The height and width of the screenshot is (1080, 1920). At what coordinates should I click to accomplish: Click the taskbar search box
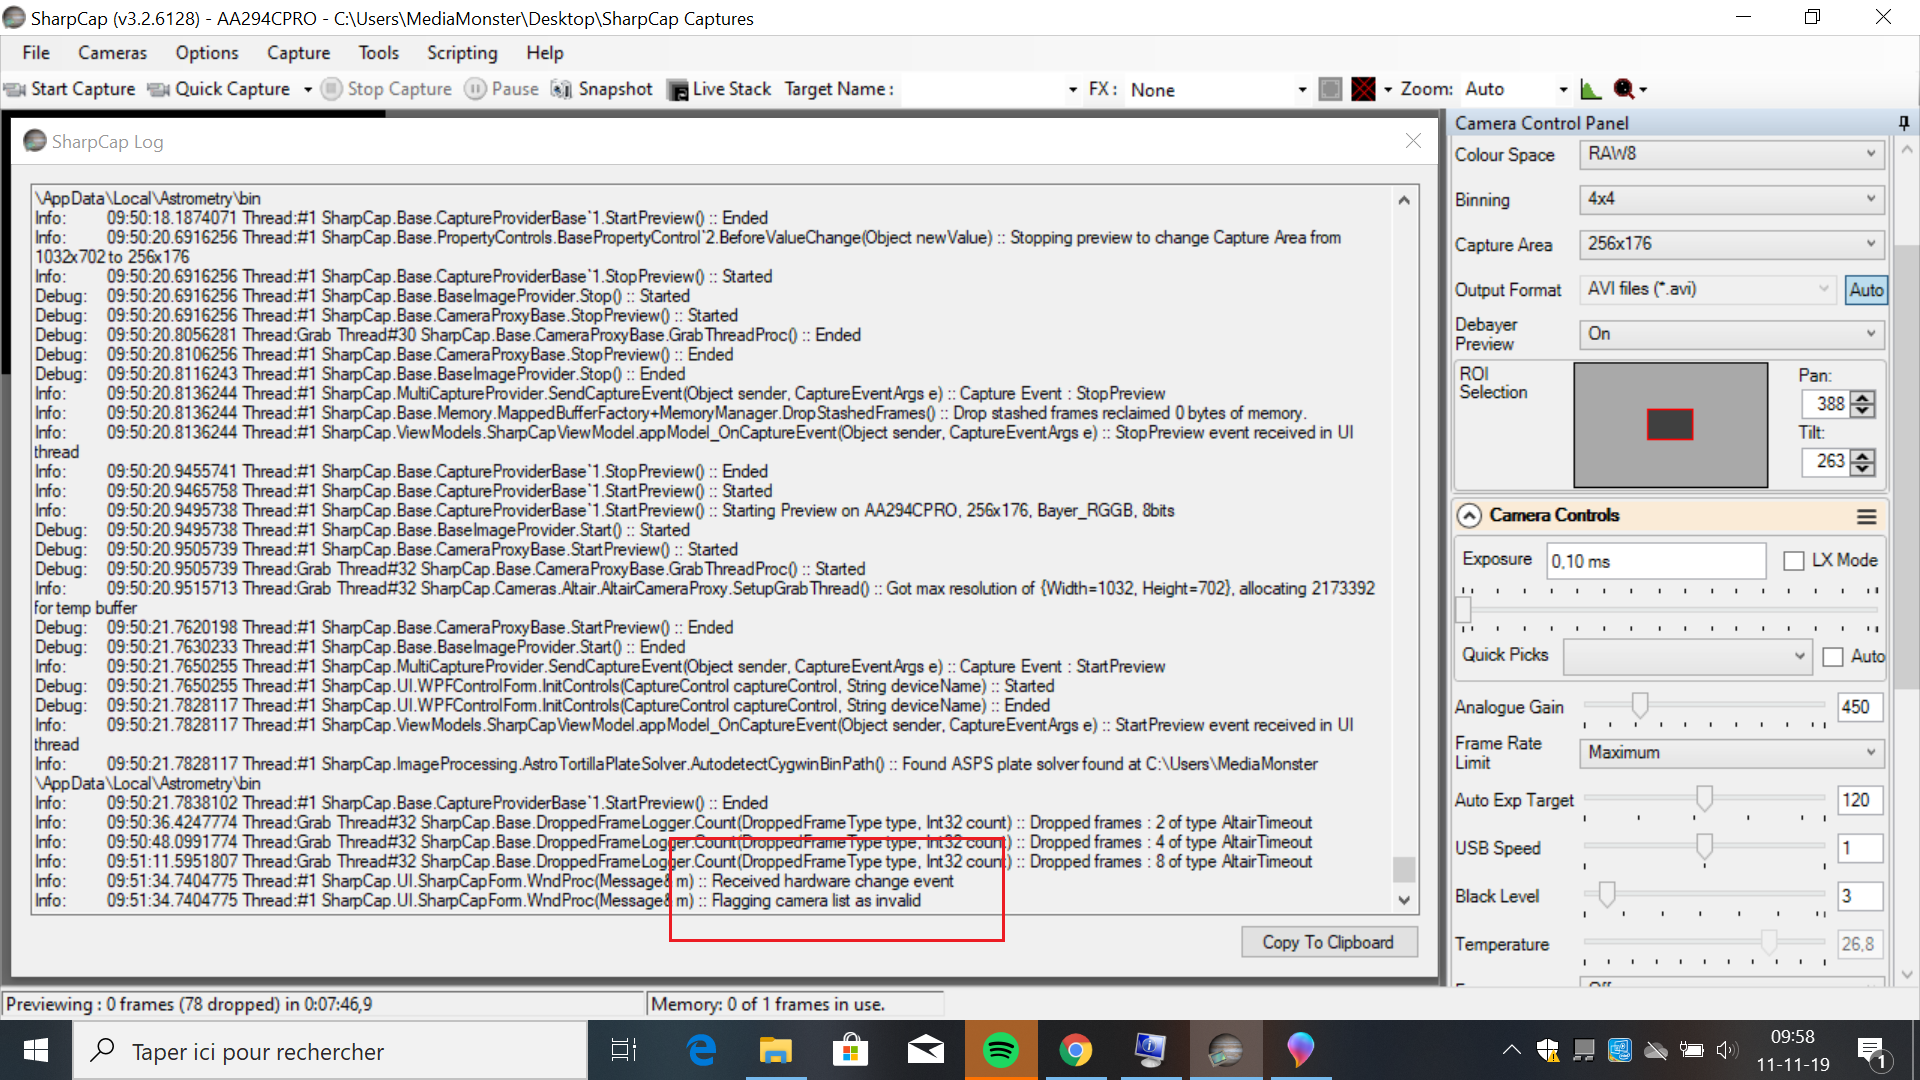point(330,1051)
